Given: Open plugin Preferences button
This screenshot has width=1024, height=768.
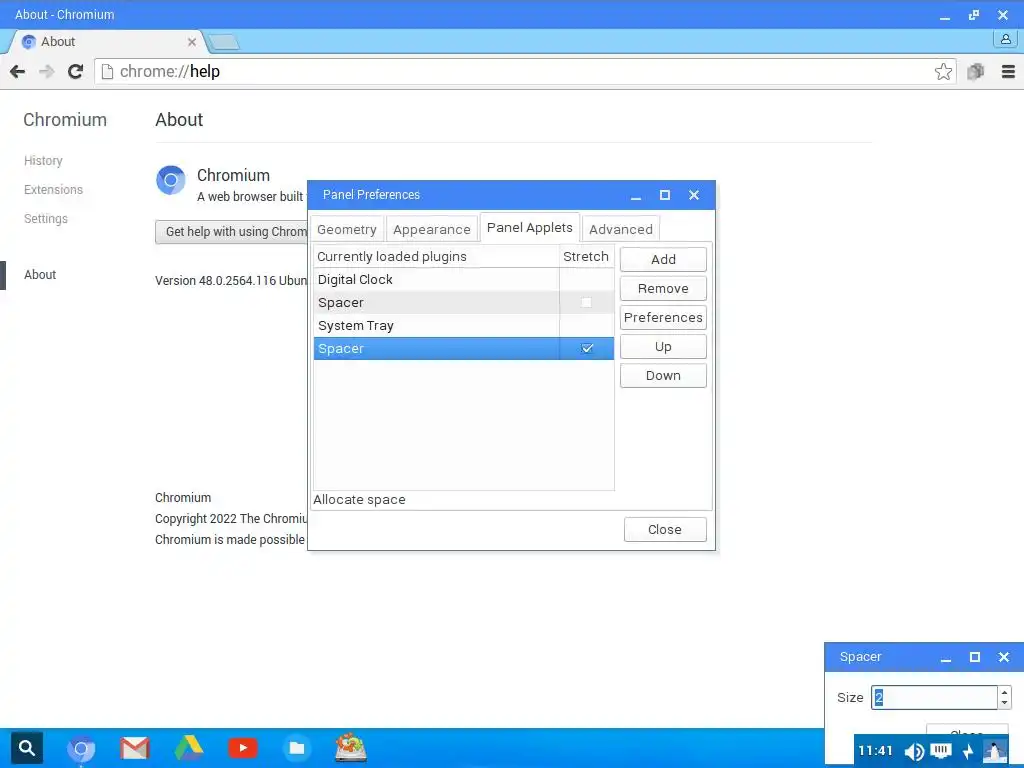Looking at the screenshot, I should [x=663, y=317].
